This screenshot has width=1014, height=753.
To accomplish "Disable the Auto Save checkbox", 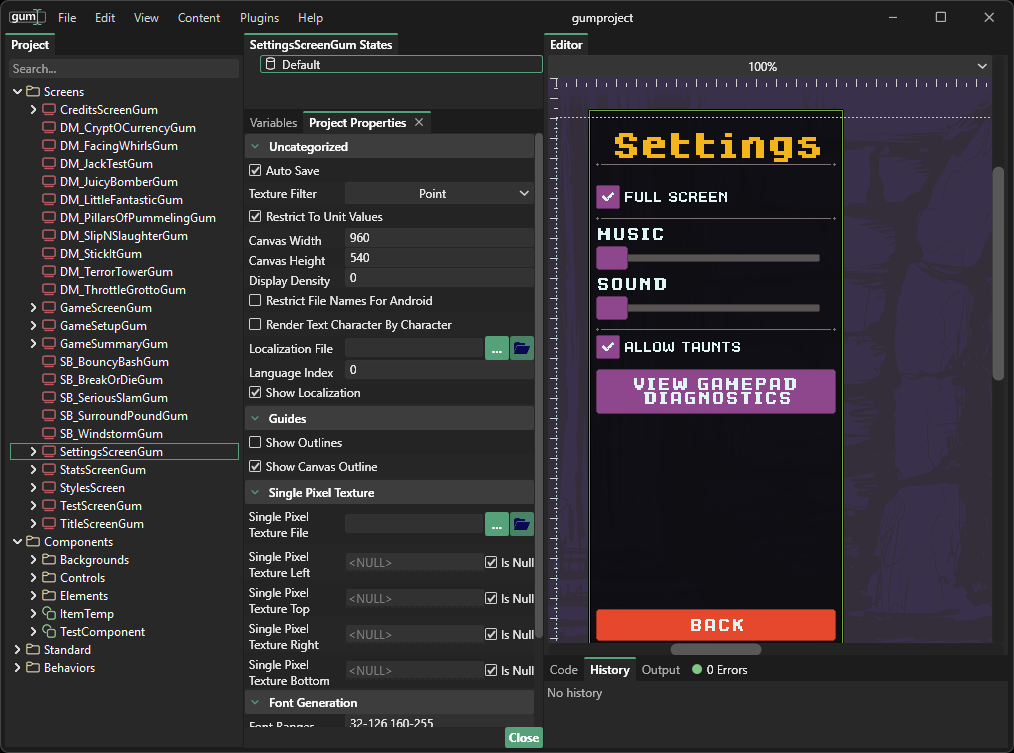I will (255, 171).
